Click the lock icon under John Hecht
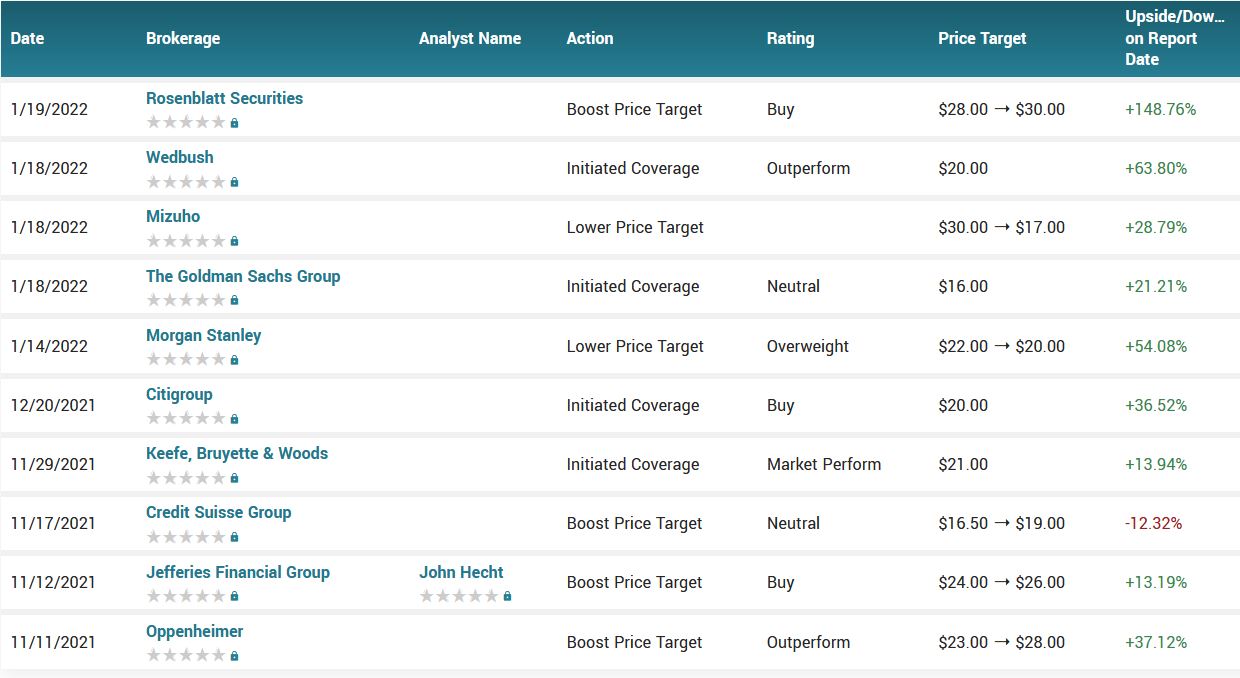Viewport: 1240px width, 678px height. tap(507, 596)
